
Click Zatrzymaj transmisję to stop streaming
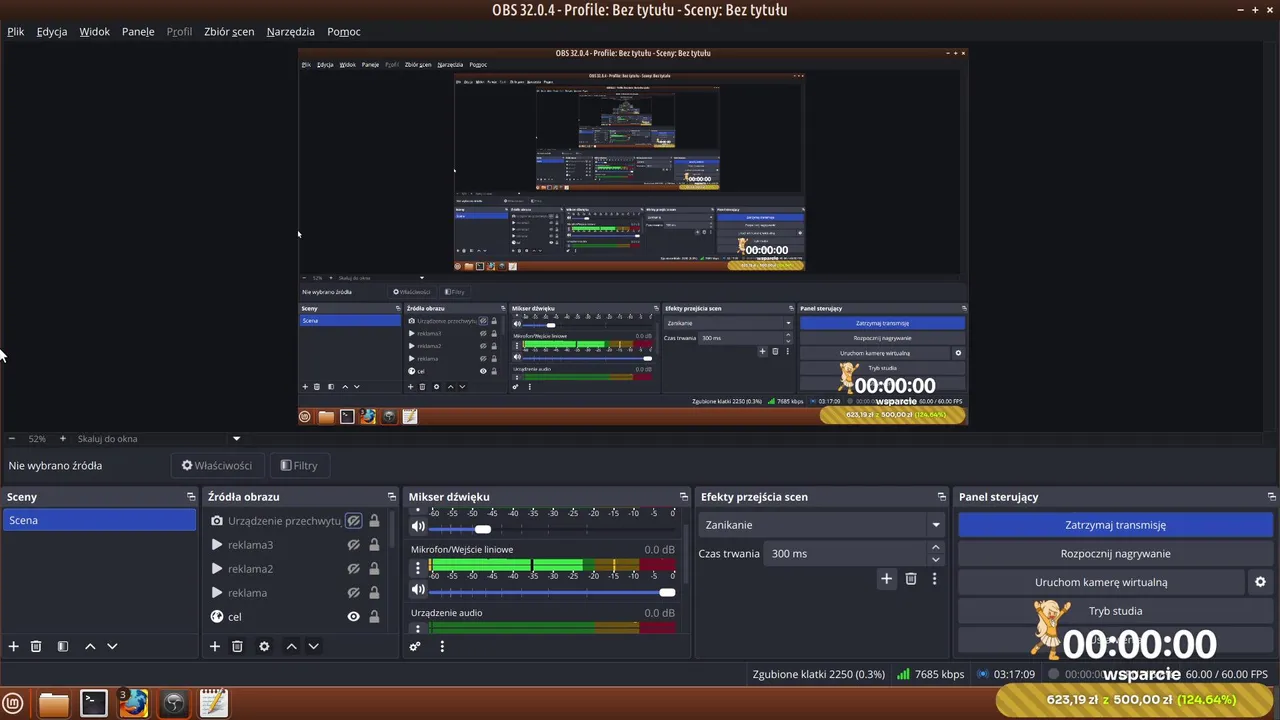coord(1115,525)
